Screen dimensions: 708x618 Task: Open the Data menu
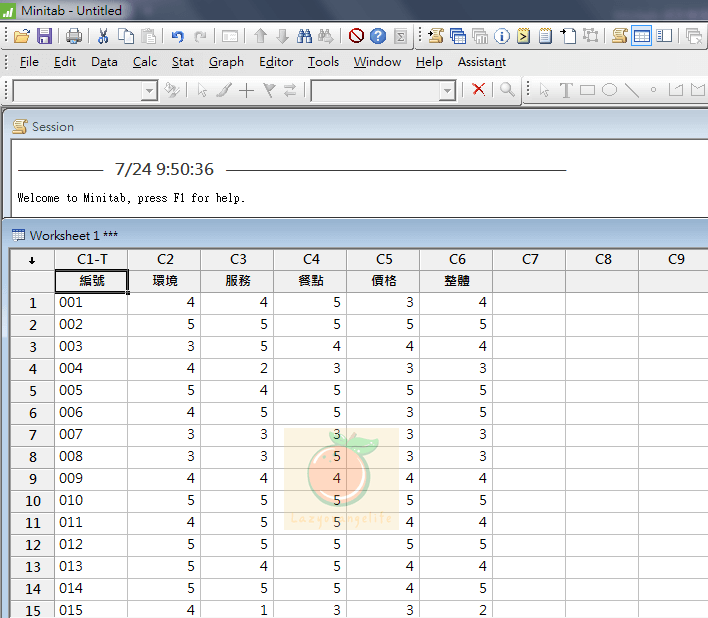[104, 62]
